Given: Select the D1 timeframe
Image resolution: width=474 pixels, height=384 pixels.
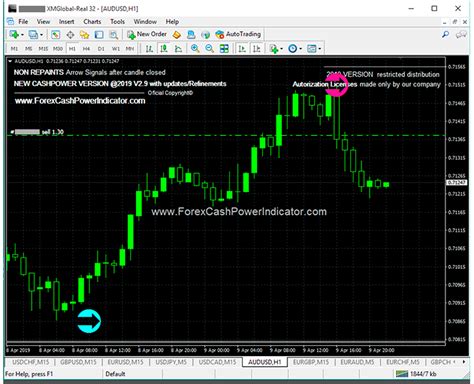Looking at the screenshot, I should [x=101, y=49].
